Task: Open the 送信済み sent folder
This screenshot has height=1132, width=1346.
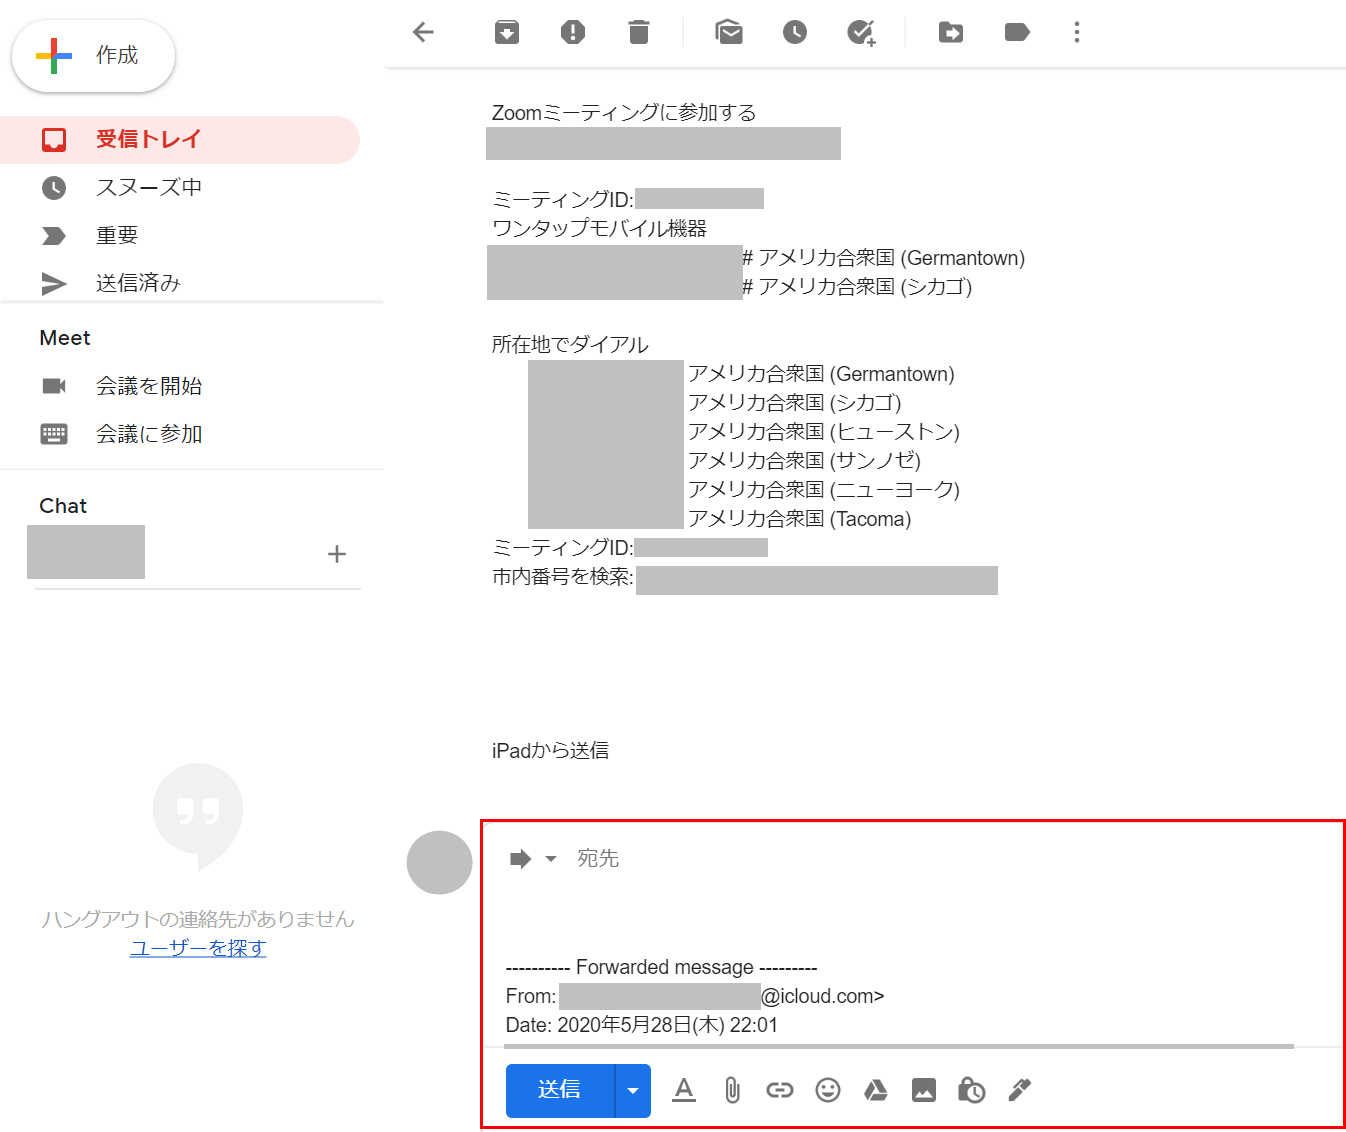Action: point(180,283)
